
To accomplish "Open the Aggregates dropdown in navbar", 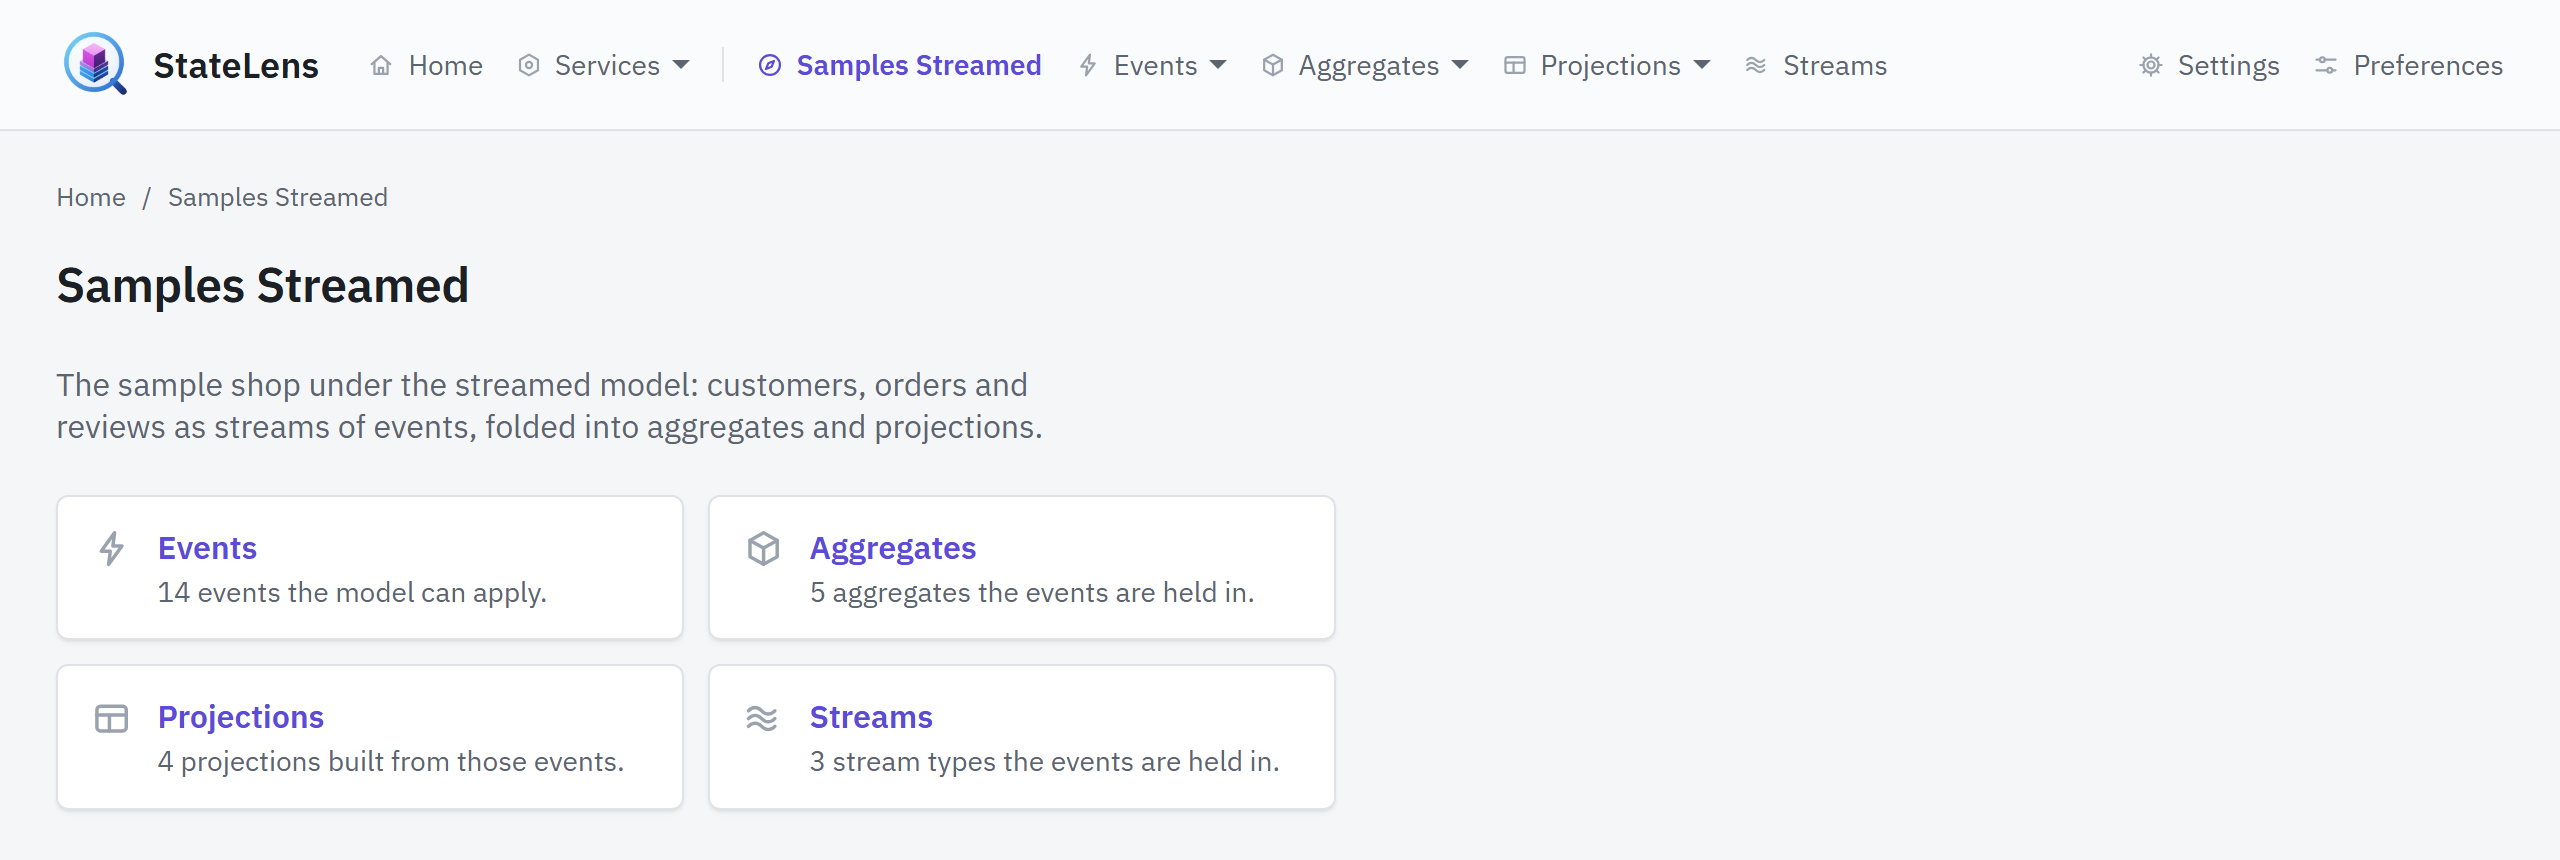I will click(x=1365, y=66).
